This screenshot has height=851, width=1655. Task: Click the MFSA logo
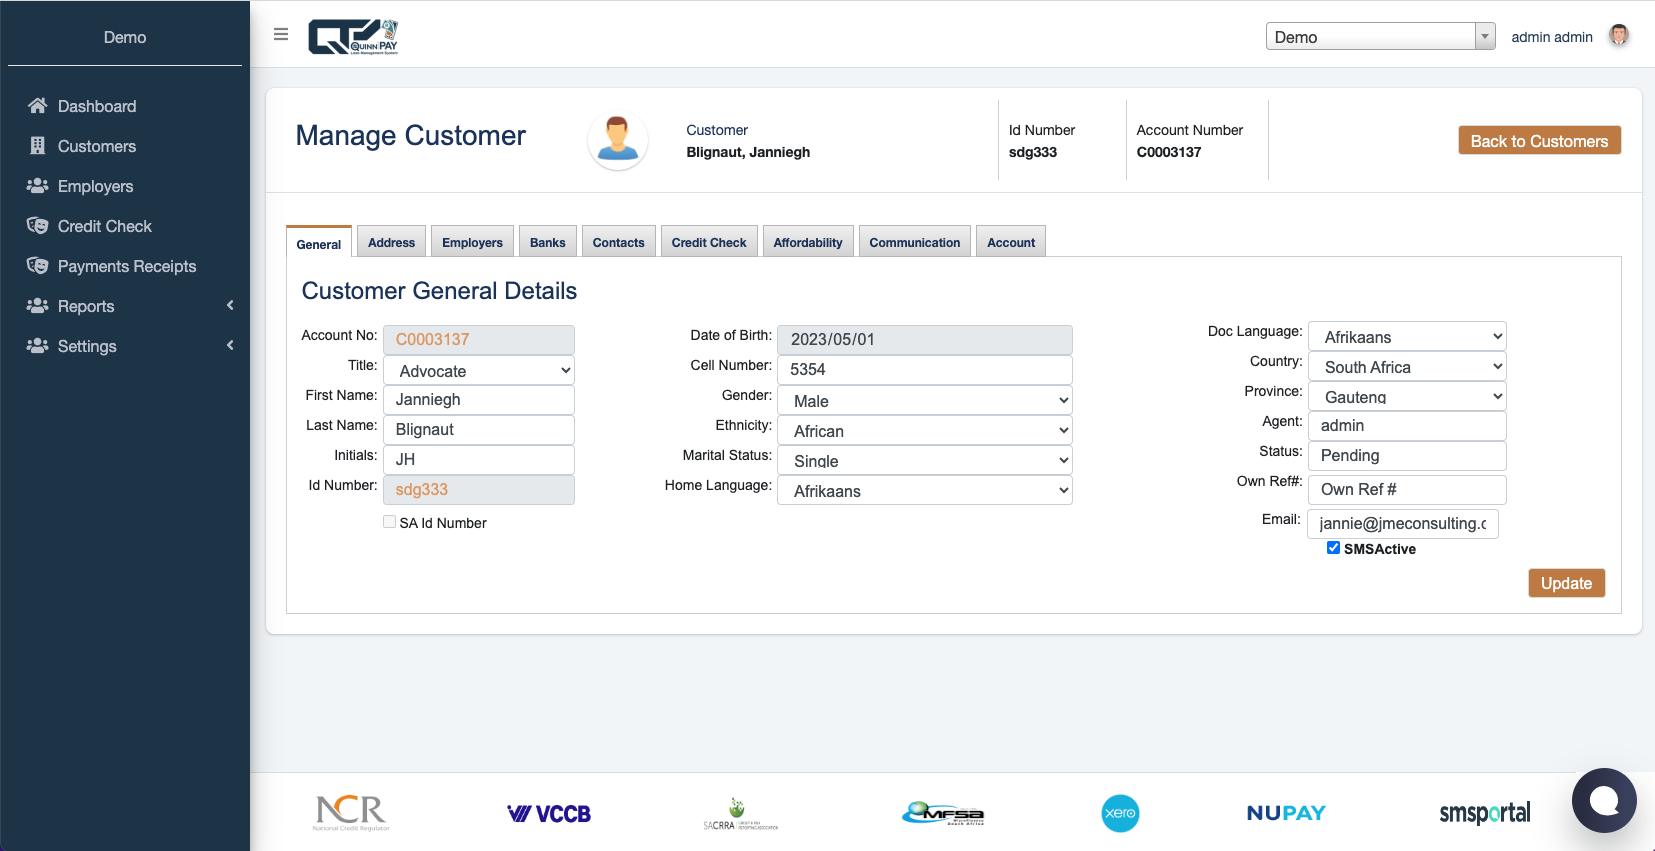tap(943, 814)
